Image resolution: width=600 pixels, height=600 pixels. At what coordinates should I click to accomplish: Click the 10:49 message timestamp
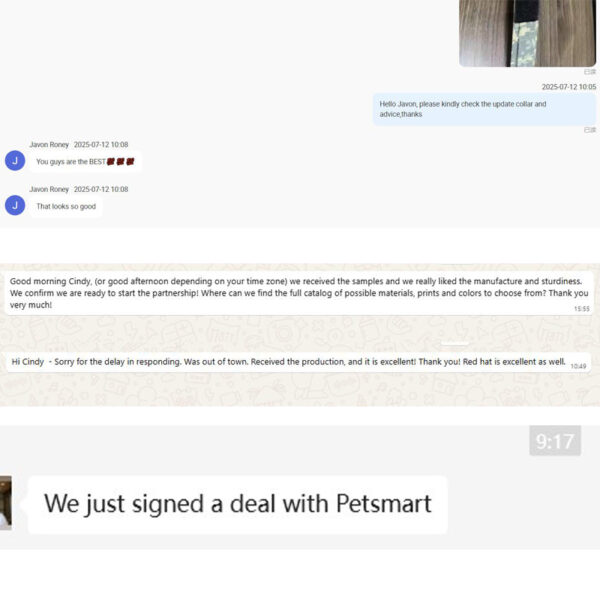[x=578, y=366]
